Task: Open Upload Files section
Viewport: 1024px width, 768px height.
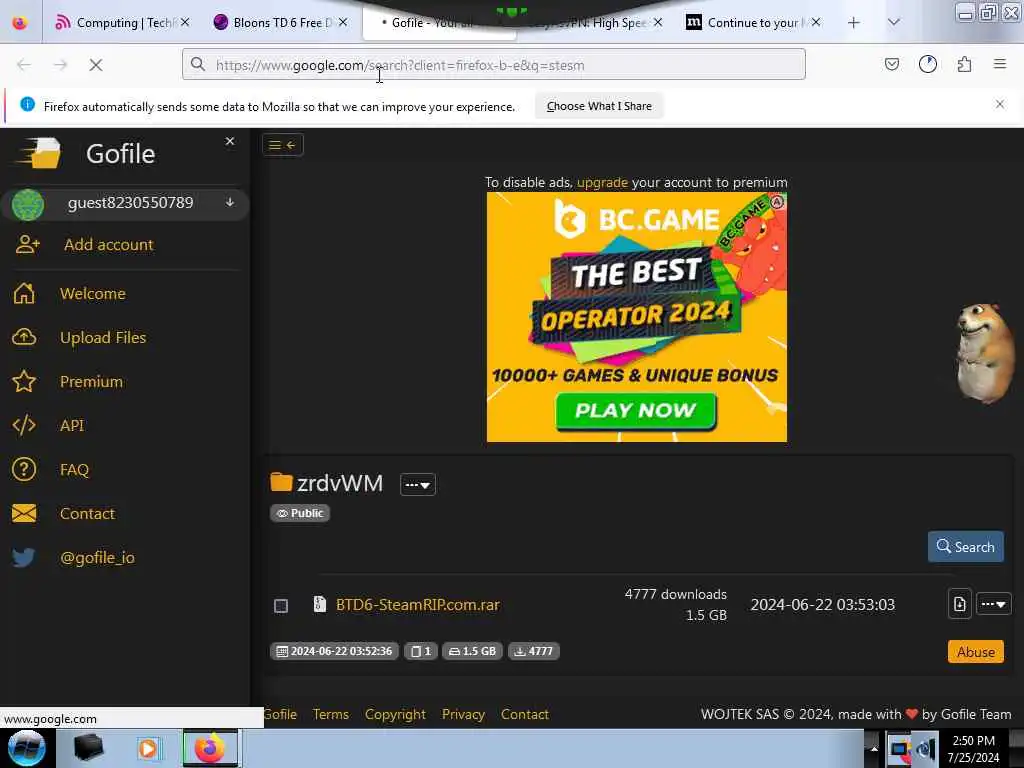Action: tap(103, 338)
